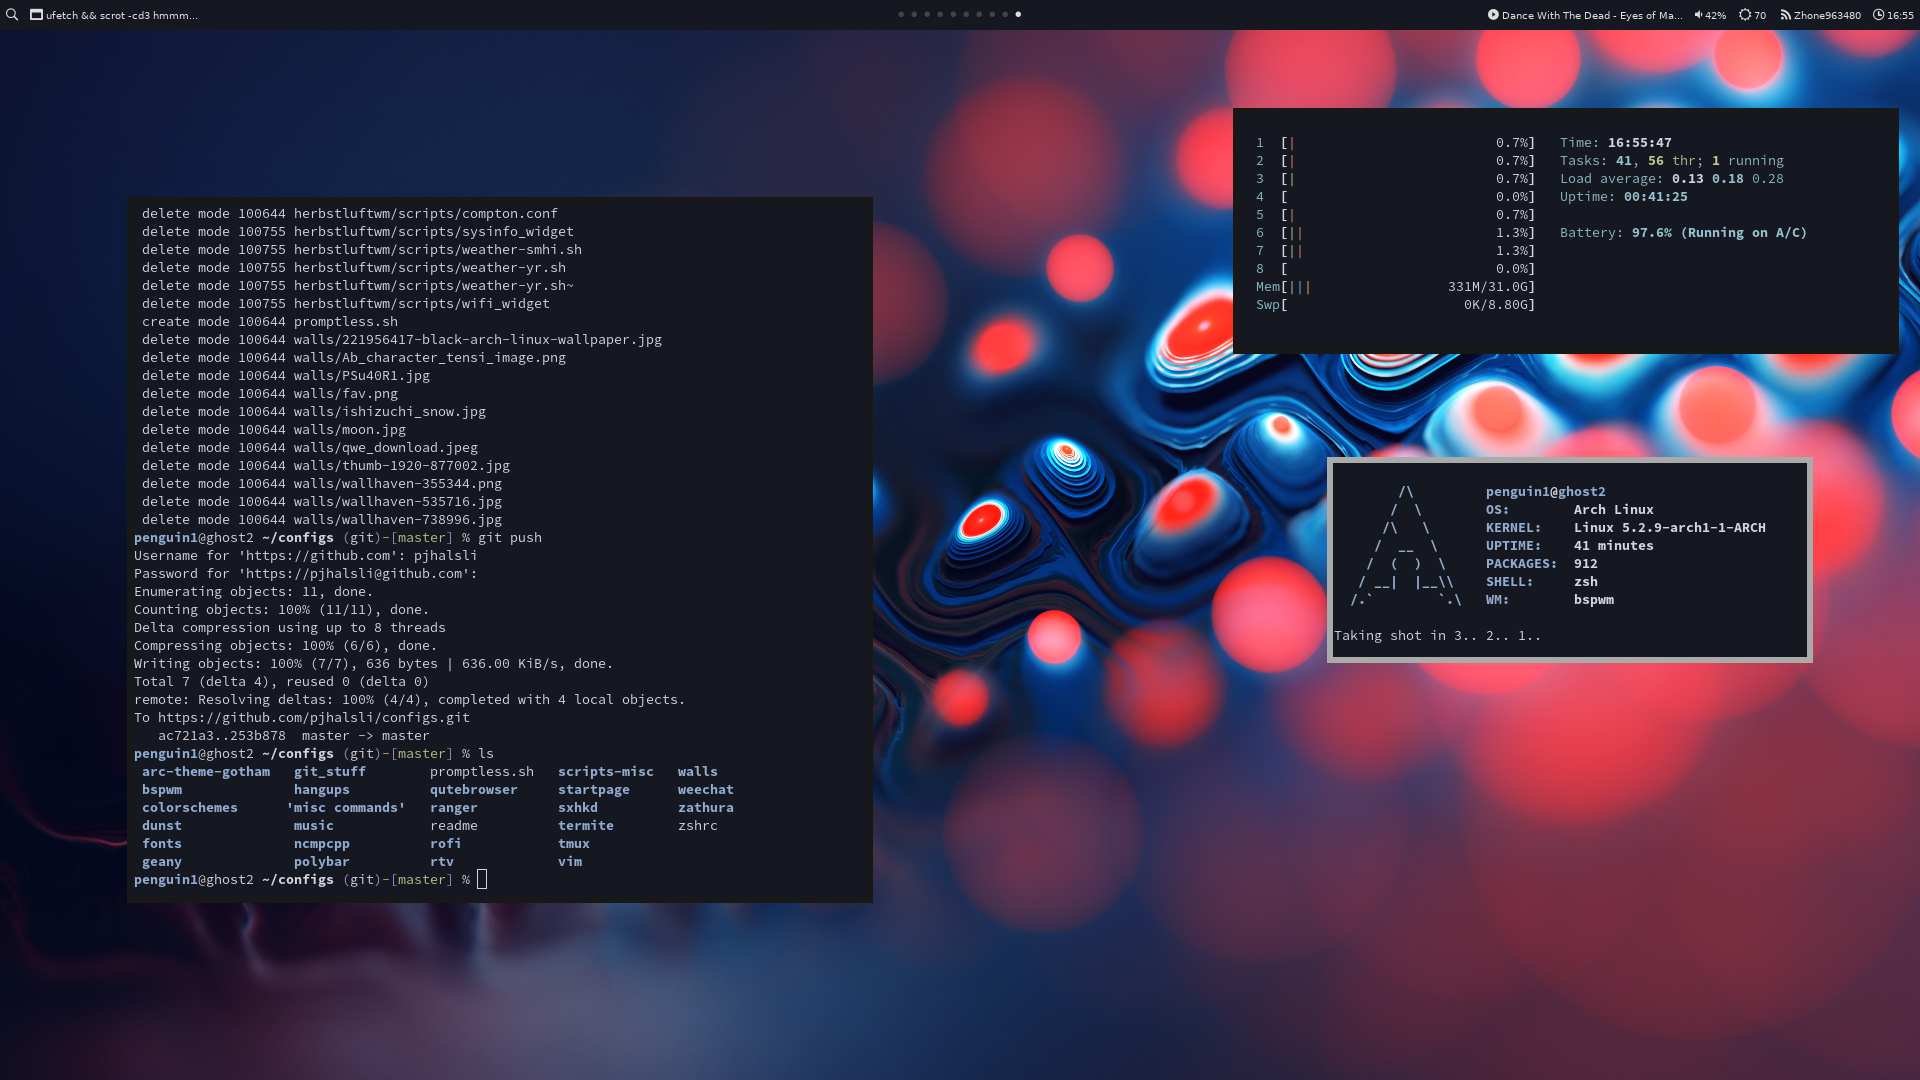Click the 'Taking shot in 3.. 2.. 1..' text
This screenshot has height=1080, width=1920.
click(x=1438, y=635)
